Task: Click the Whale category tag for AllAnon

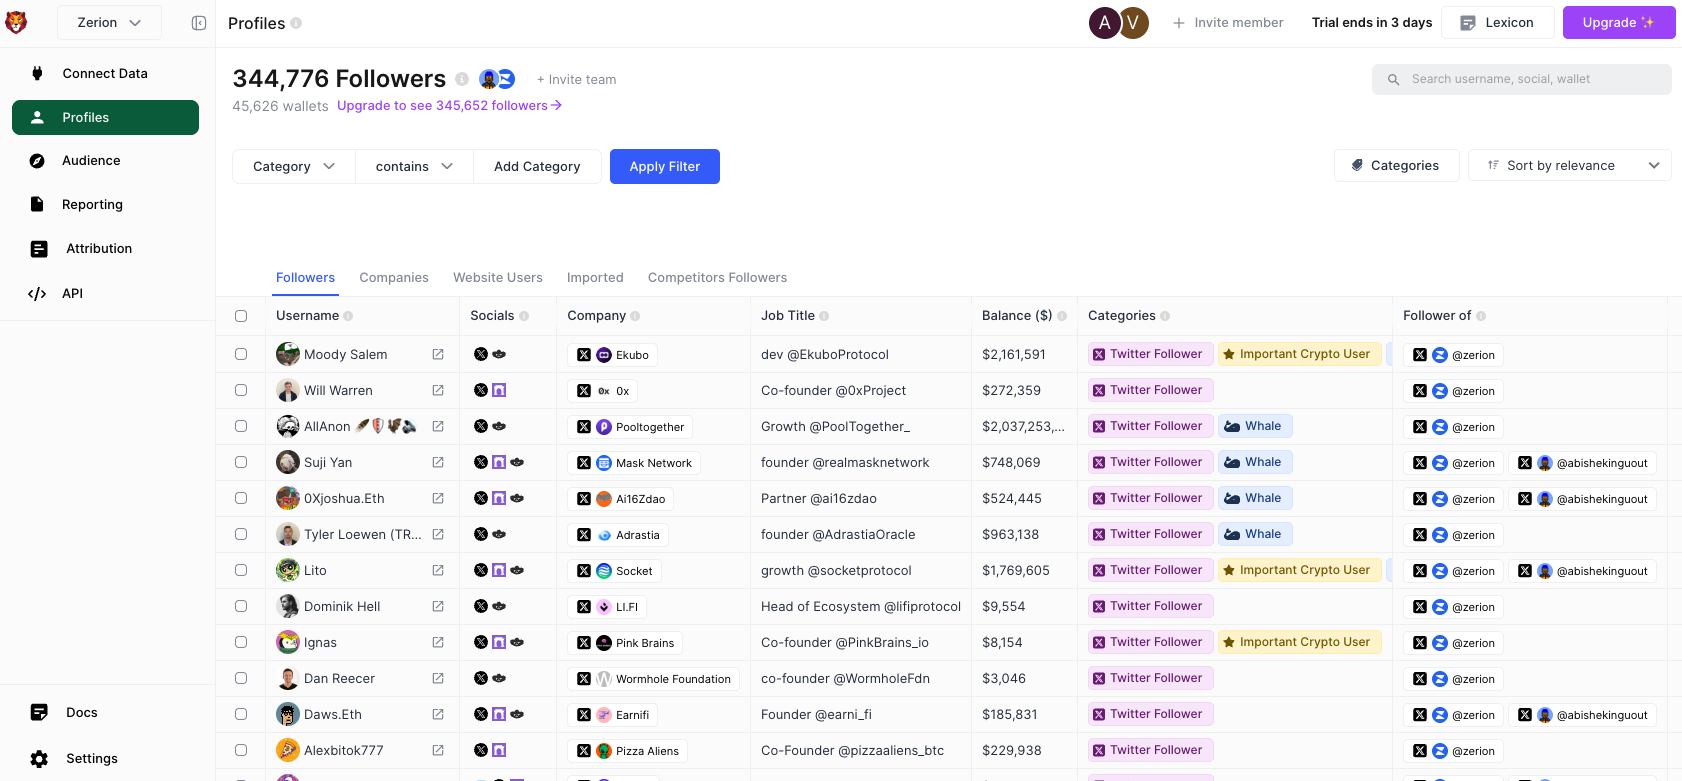Action: tap(1255, 426)
